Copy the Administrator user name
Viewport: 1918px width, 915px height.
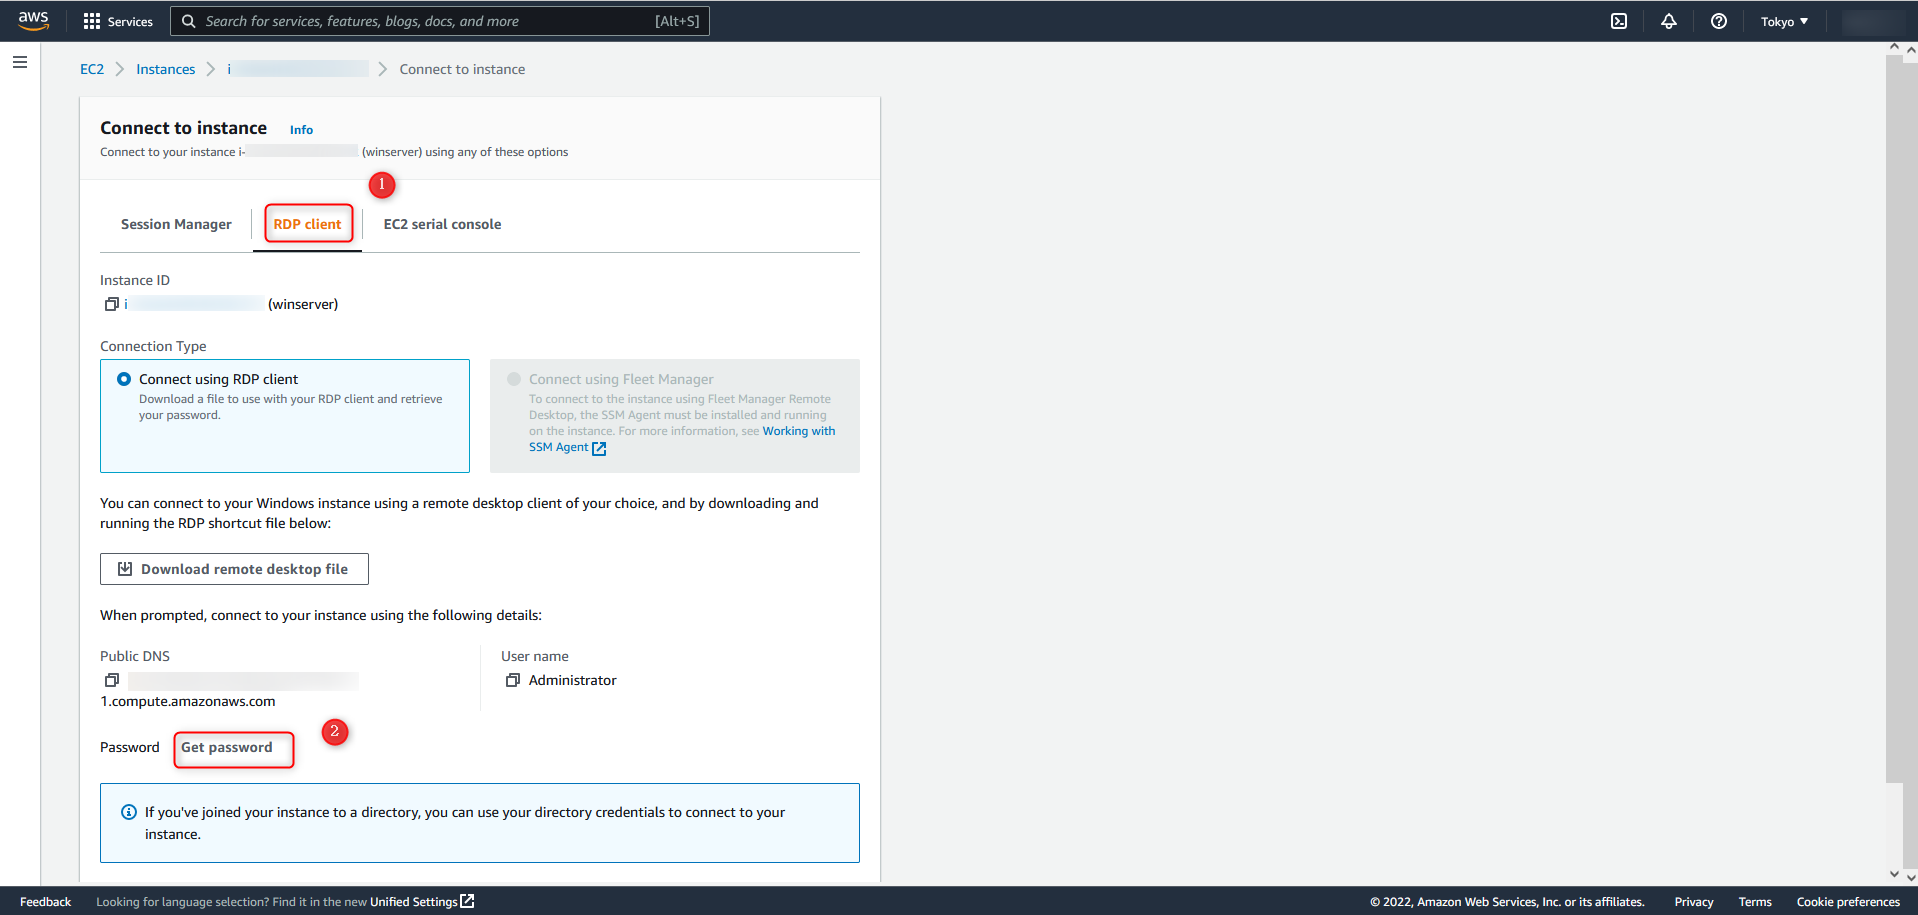[x=513, y=680]
